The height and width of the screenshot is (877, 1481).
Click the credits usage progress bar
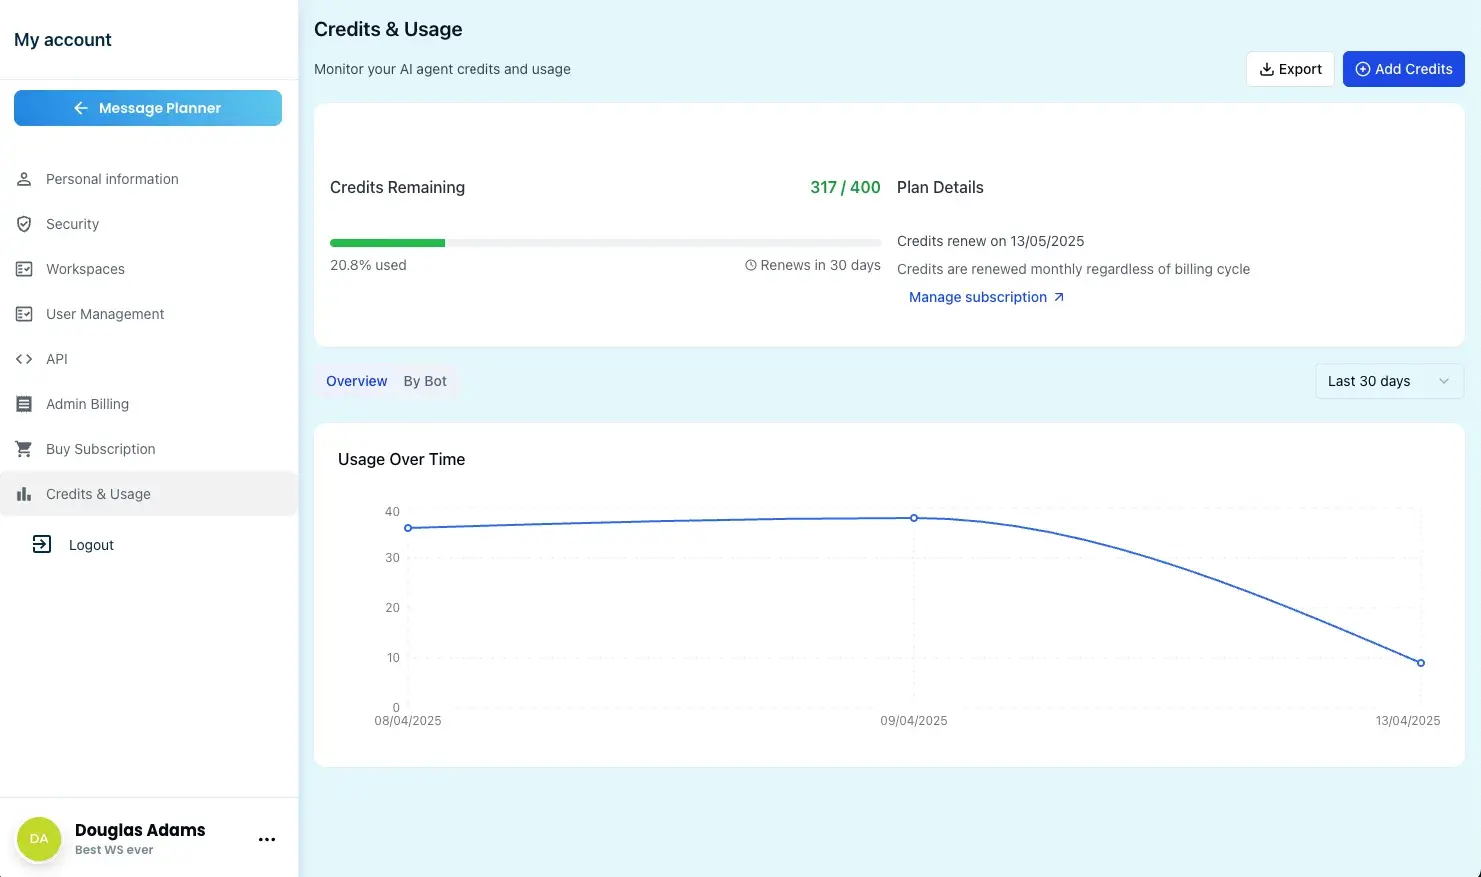pos(605,242)
